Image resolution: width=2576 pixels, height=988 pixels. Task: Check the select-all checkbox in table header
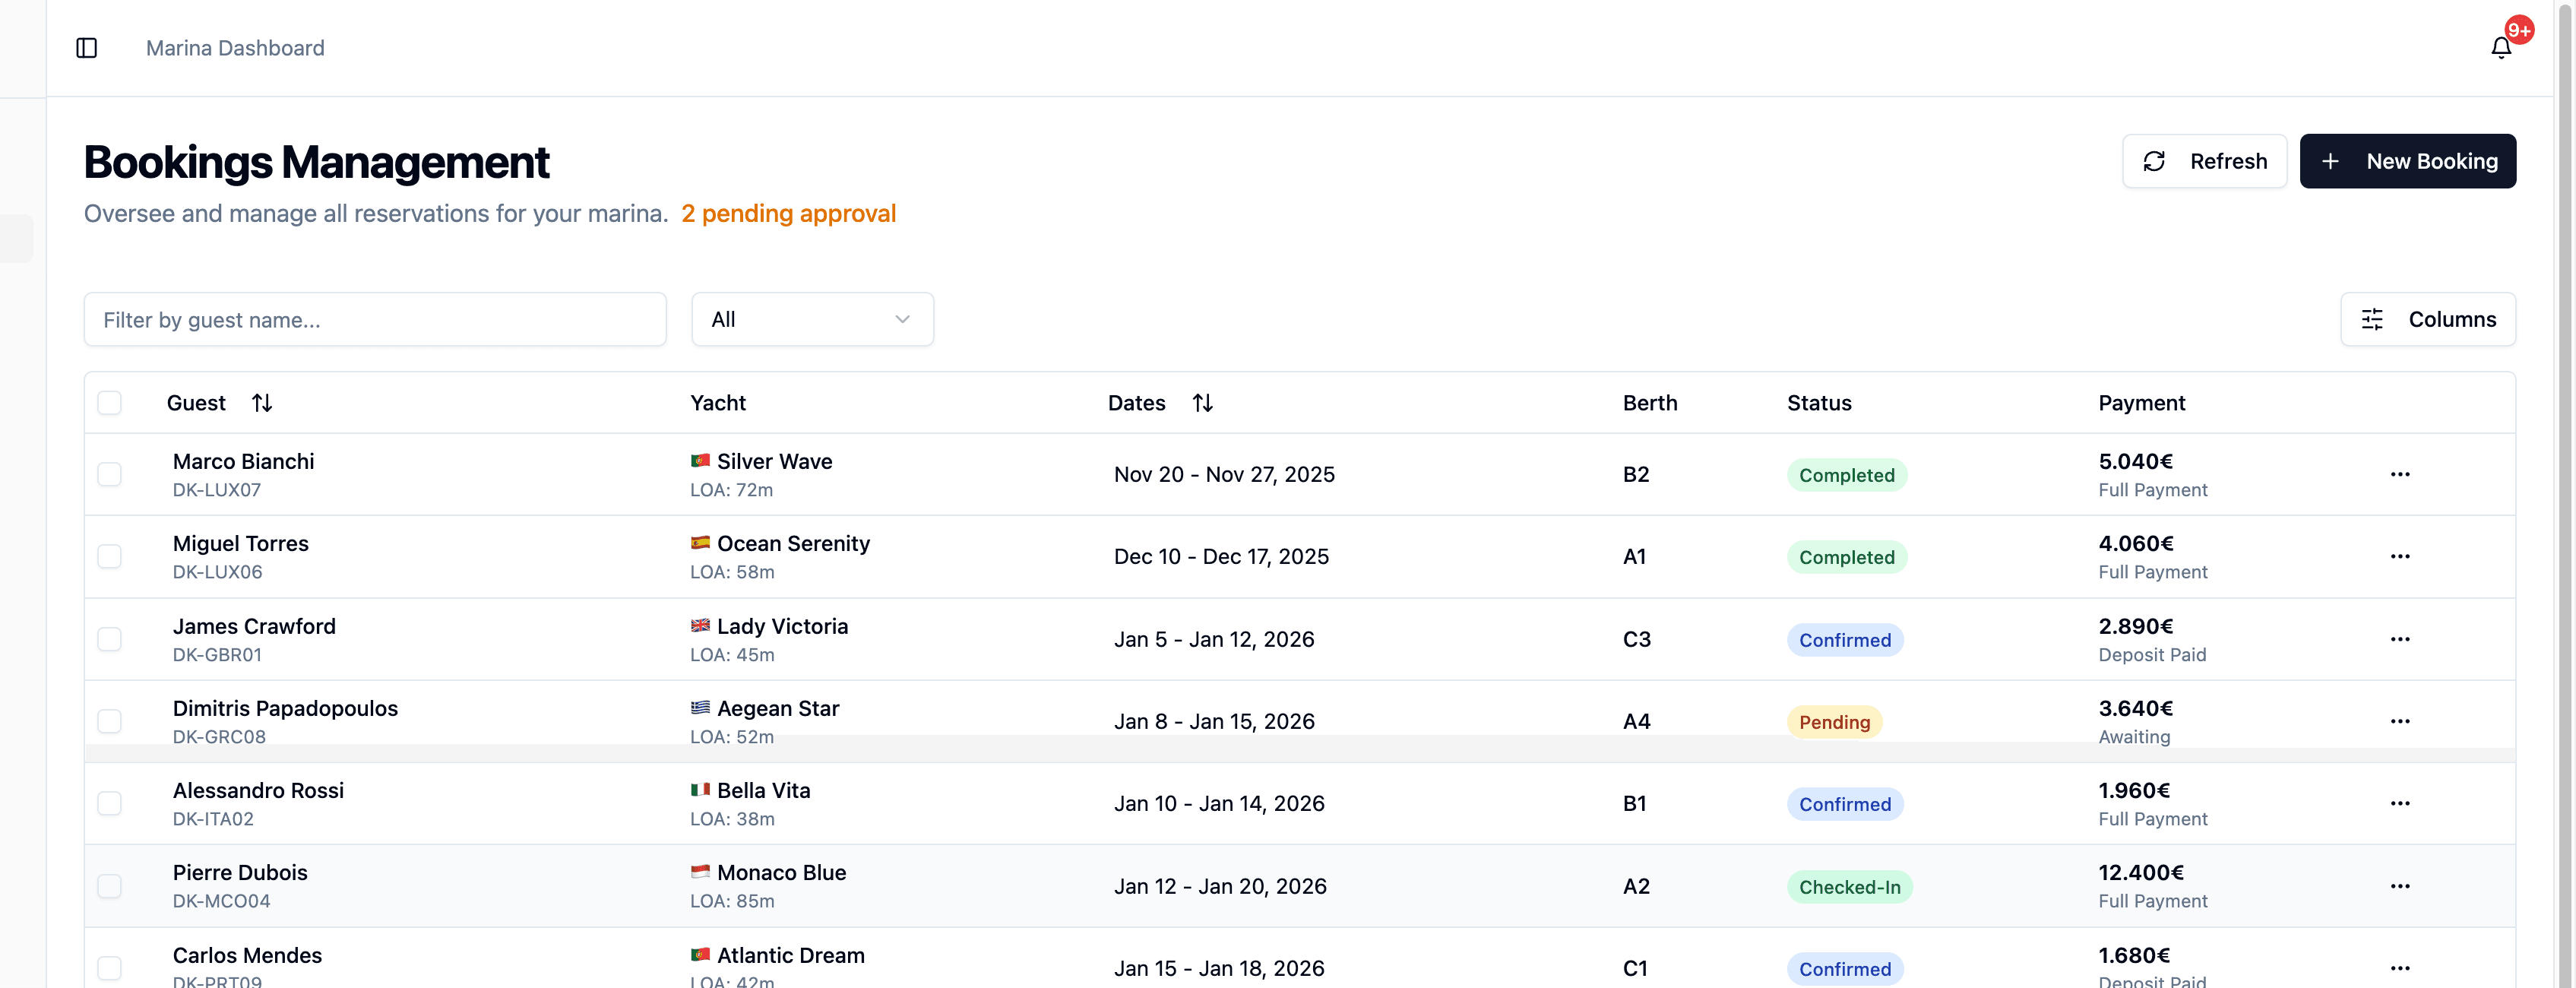109,402
